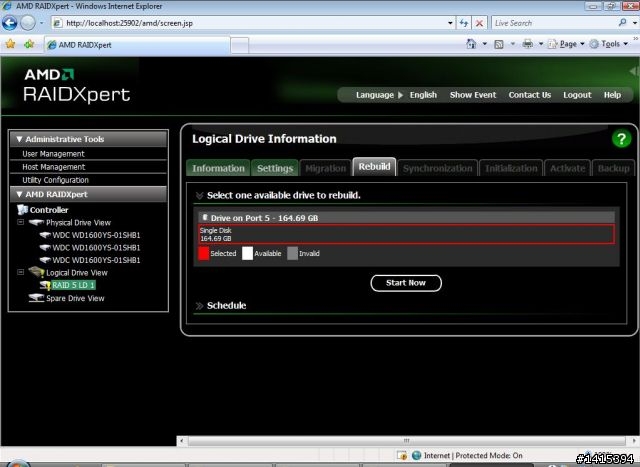Click the RSS feeds icon
Image resolution: width=640 pixels, height=467 pixels.
499,44
